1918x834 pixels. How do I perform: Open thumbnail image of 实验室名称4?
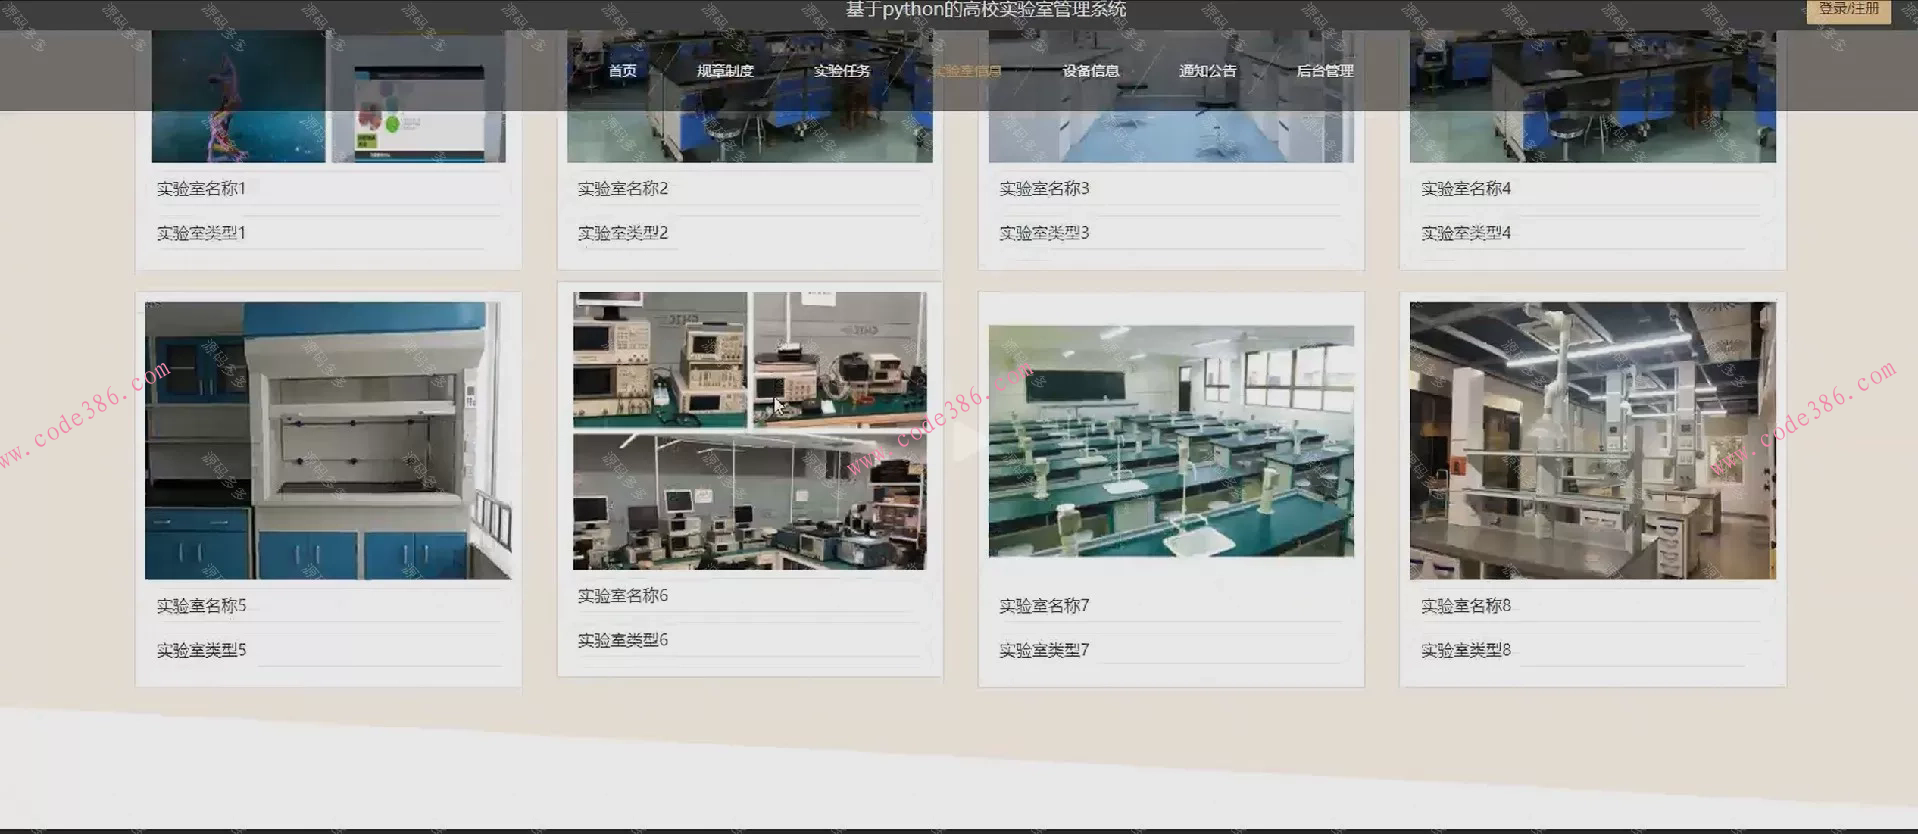[x=1593, y=96]
